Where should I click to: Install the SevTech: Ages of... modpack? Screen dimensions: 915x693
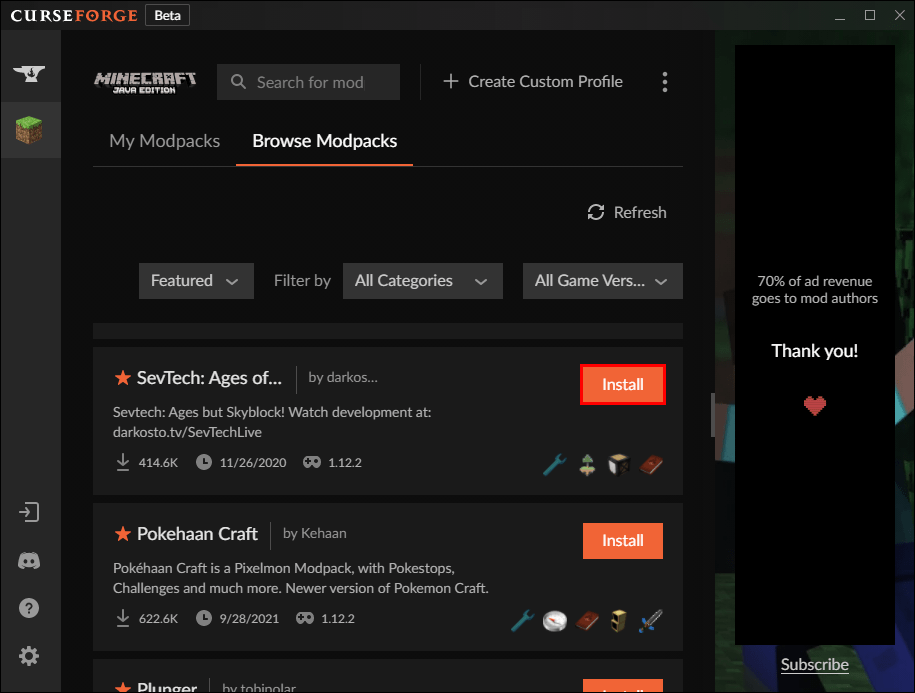click(x=623, y=384)
